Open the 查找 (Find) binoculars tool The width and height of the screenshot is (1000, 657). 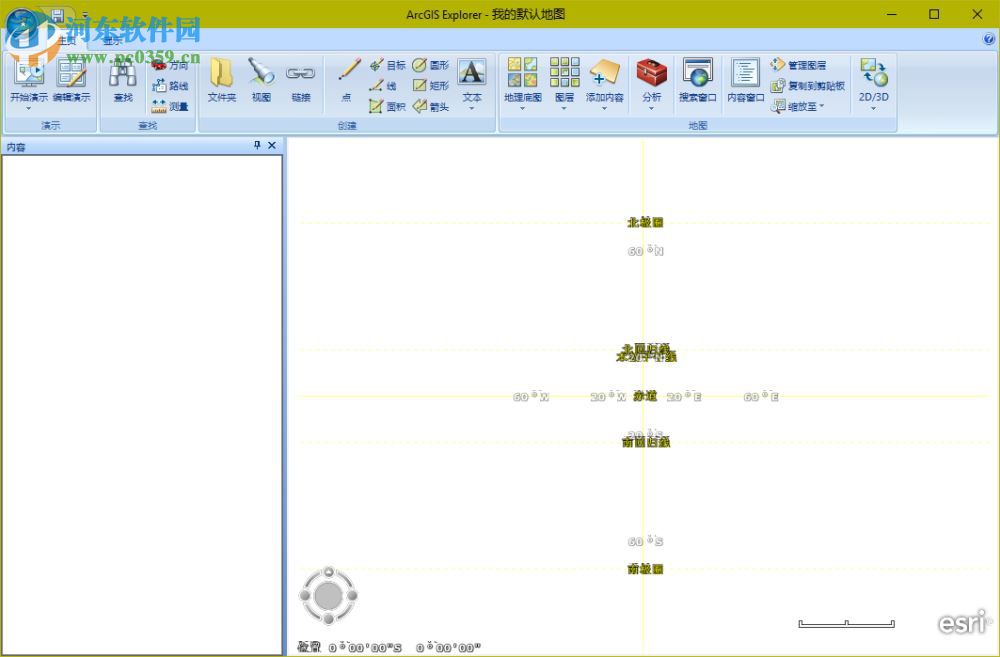(x=121, y=80)
